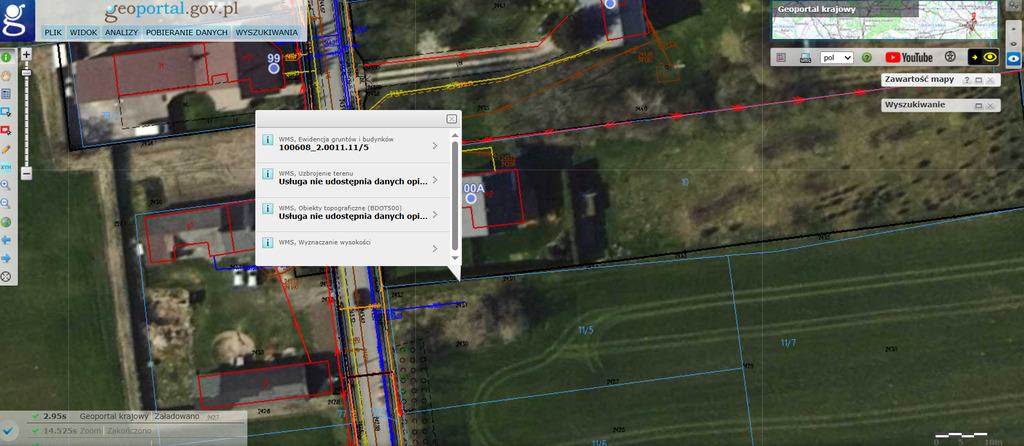Open the pol language dropdown
The image size is (1024, 446).
coord(836,58)
